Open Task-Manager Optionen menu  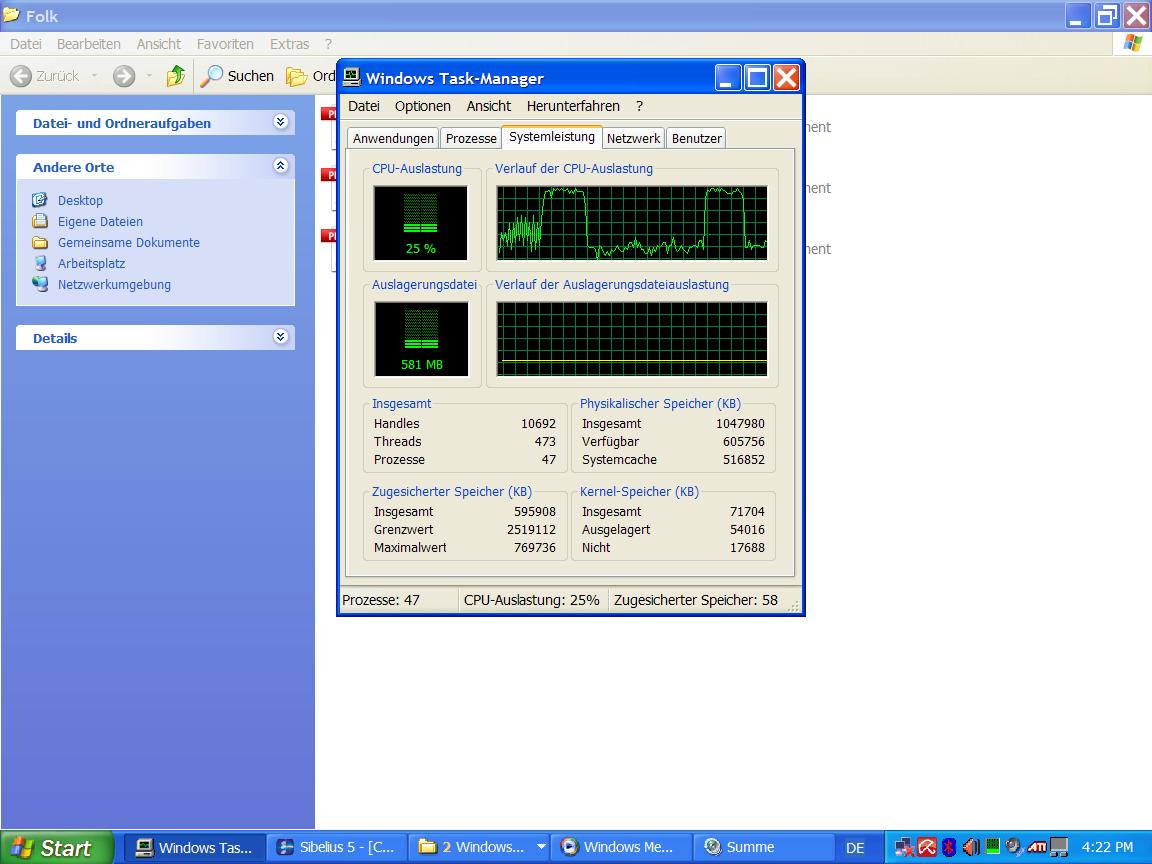422,106
